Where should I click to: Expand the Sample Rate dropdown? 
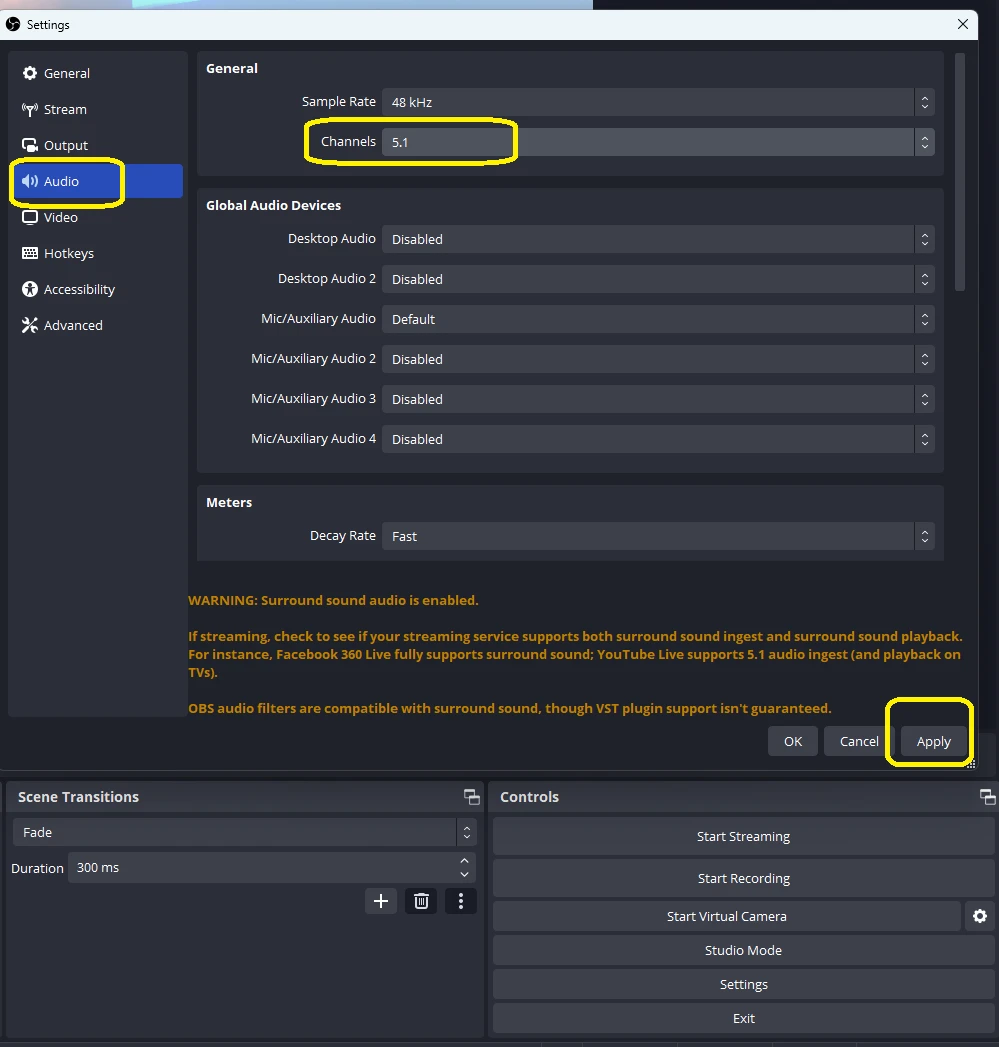click(x=658, y=102)
